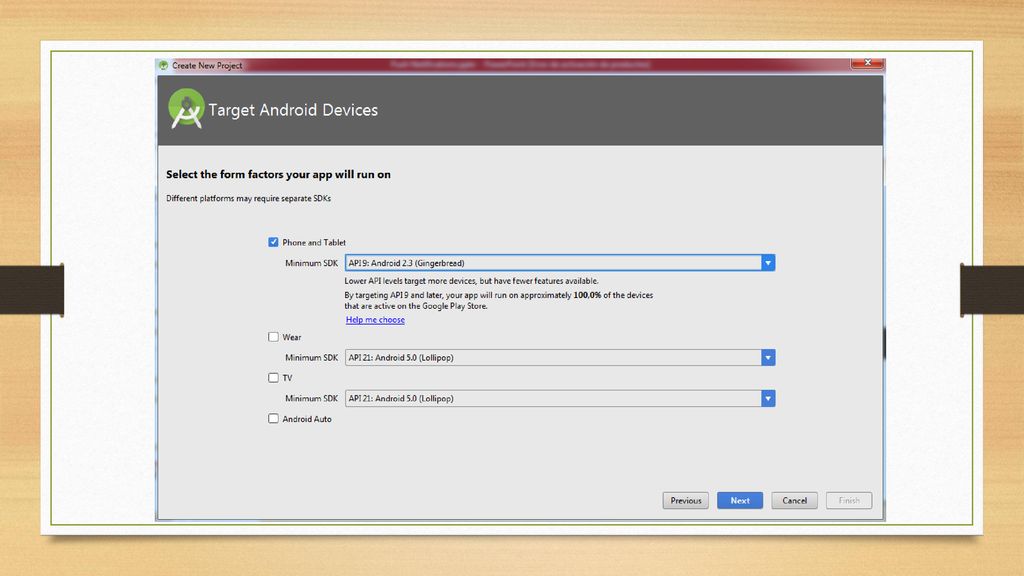Click the Android Auto label
Image resolution: width=1024 pixels, height=576 pixels.
pyautogui.click(x=307, y=419)
